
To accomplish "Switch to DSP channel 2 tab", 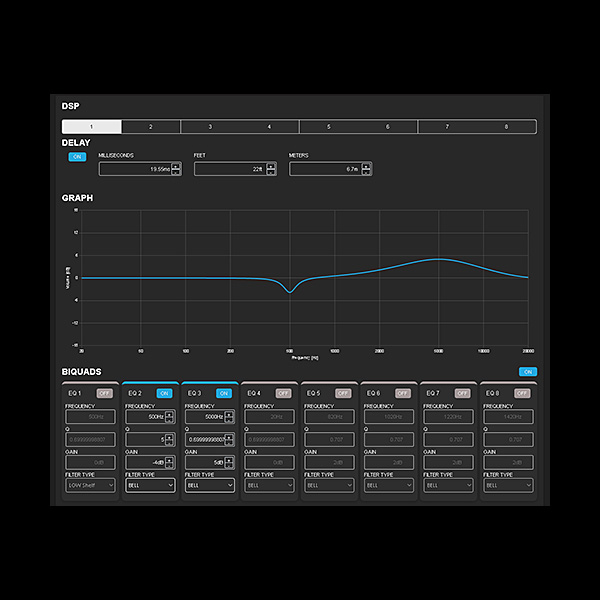I will [151, 127].
